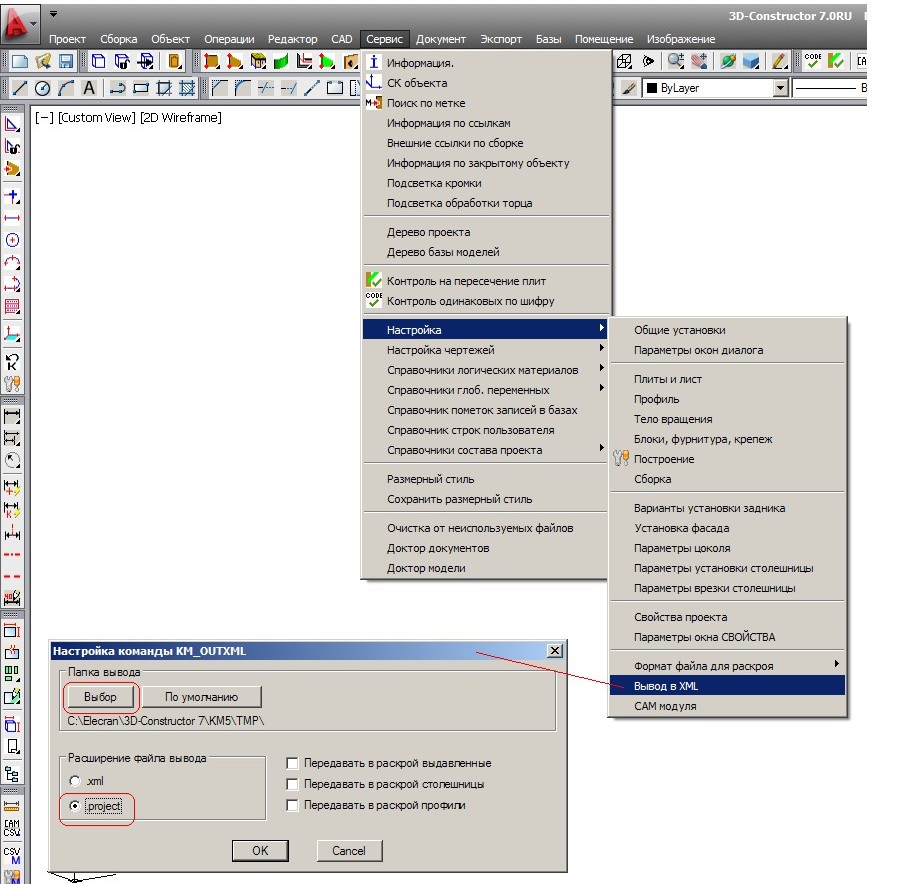Expand 'Формат файла для раскроя' submenu

pyautogui.click(x=703, y=665)
